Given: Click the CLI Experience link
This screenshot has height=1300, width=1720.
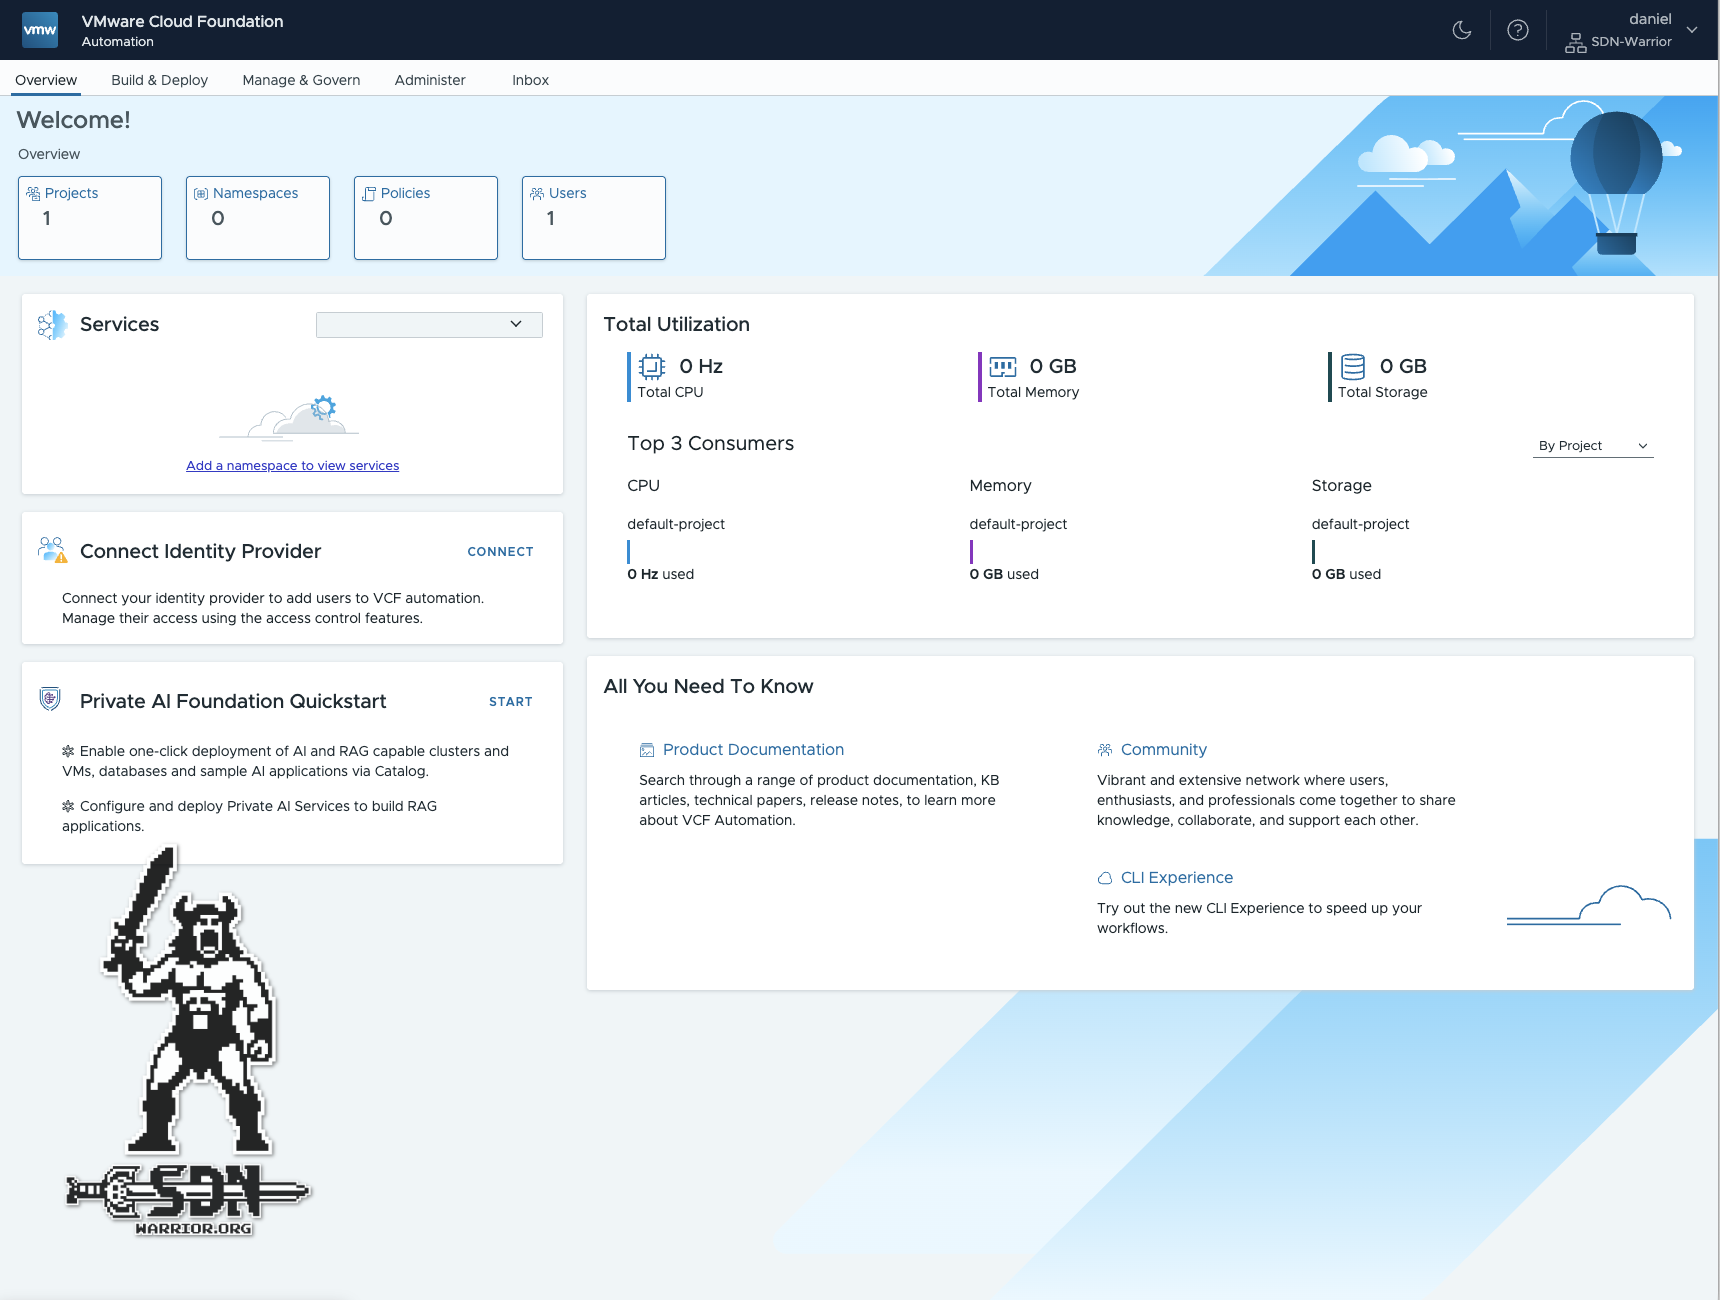Looking at the screenshot, I should (x=1177, y=877).
